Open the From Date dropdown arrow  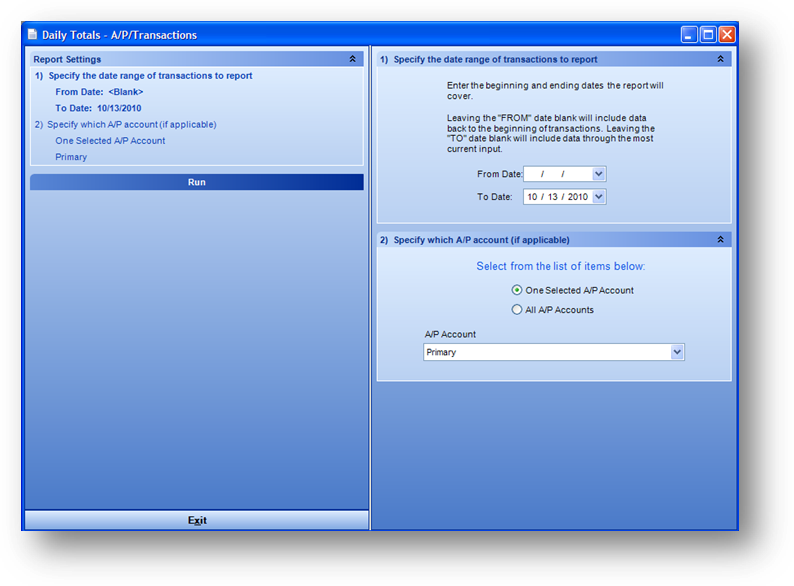pos(599,174)
